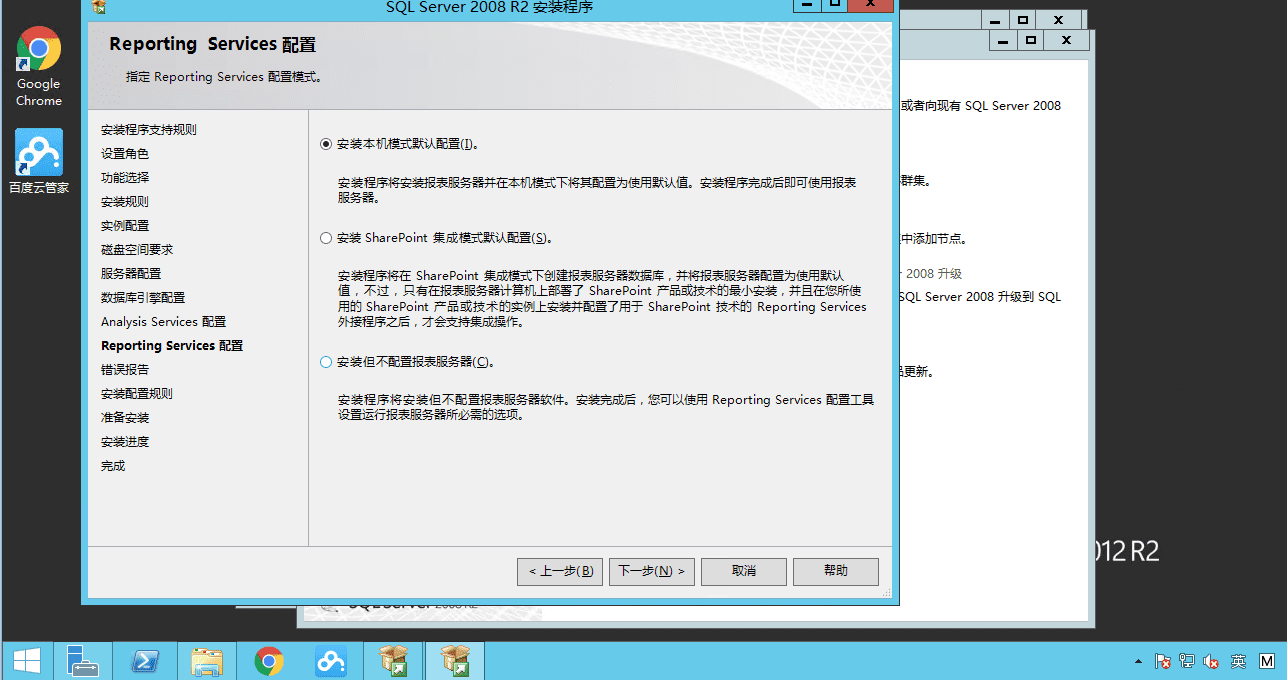Launch Server Manager from the taskbar
Viewport: 1287px width, 680px height.
click(x=83, y=660)
